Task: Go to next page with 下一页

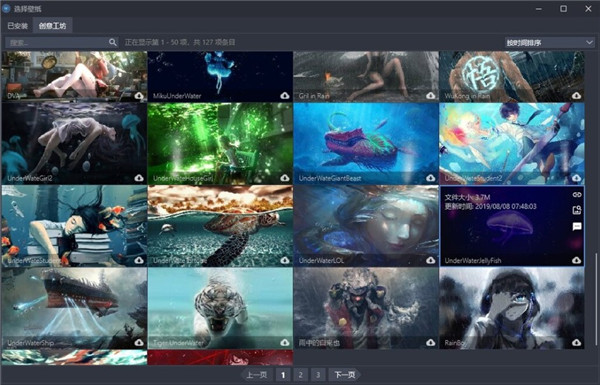Action: pos(345,375)
